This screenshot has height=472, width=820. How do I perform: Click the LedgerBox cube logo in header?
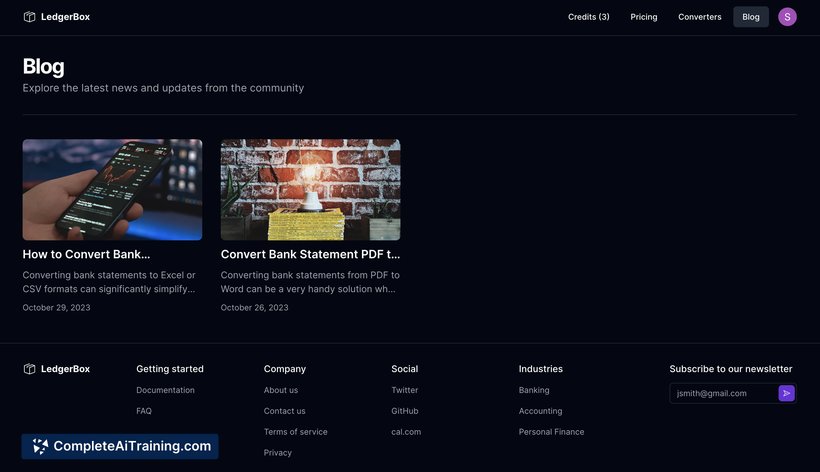tap(30, 17)
